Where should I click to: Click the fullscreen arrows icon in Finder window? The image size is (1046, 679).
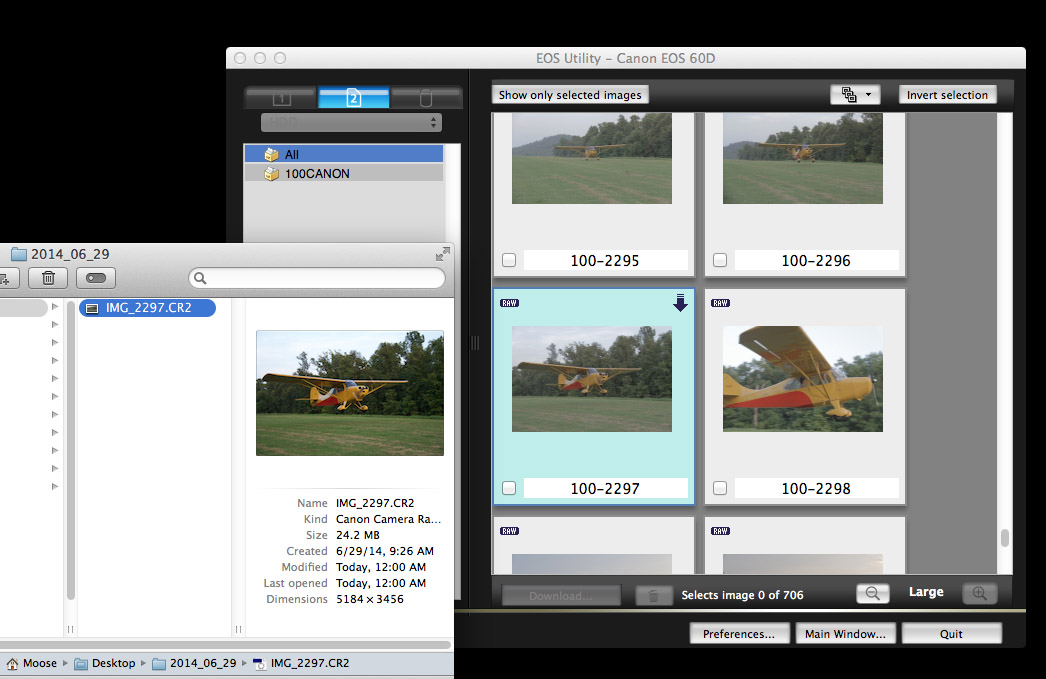click(x=442, y=253)
